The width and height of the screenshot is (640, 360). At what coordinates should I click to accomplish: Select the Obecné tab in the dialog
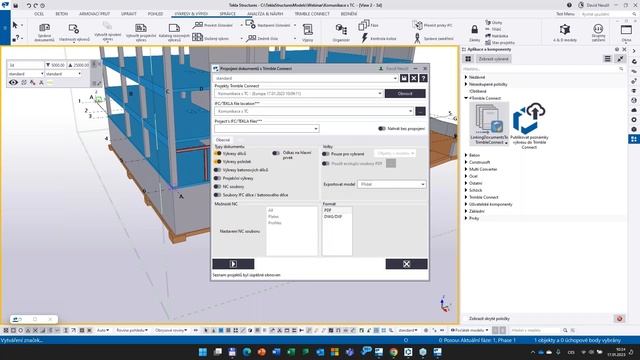click(x=223, y=140)
